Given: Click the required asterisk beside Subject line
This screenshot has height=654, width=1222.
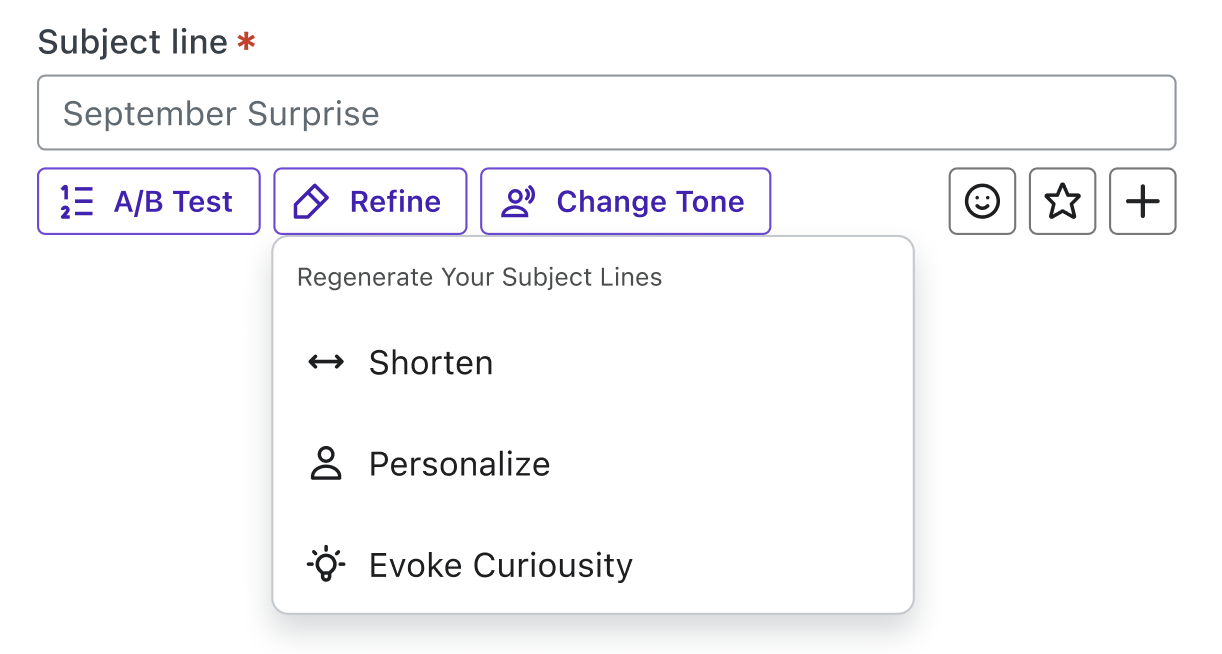Looking at the screenshot, I should (246, 41).
